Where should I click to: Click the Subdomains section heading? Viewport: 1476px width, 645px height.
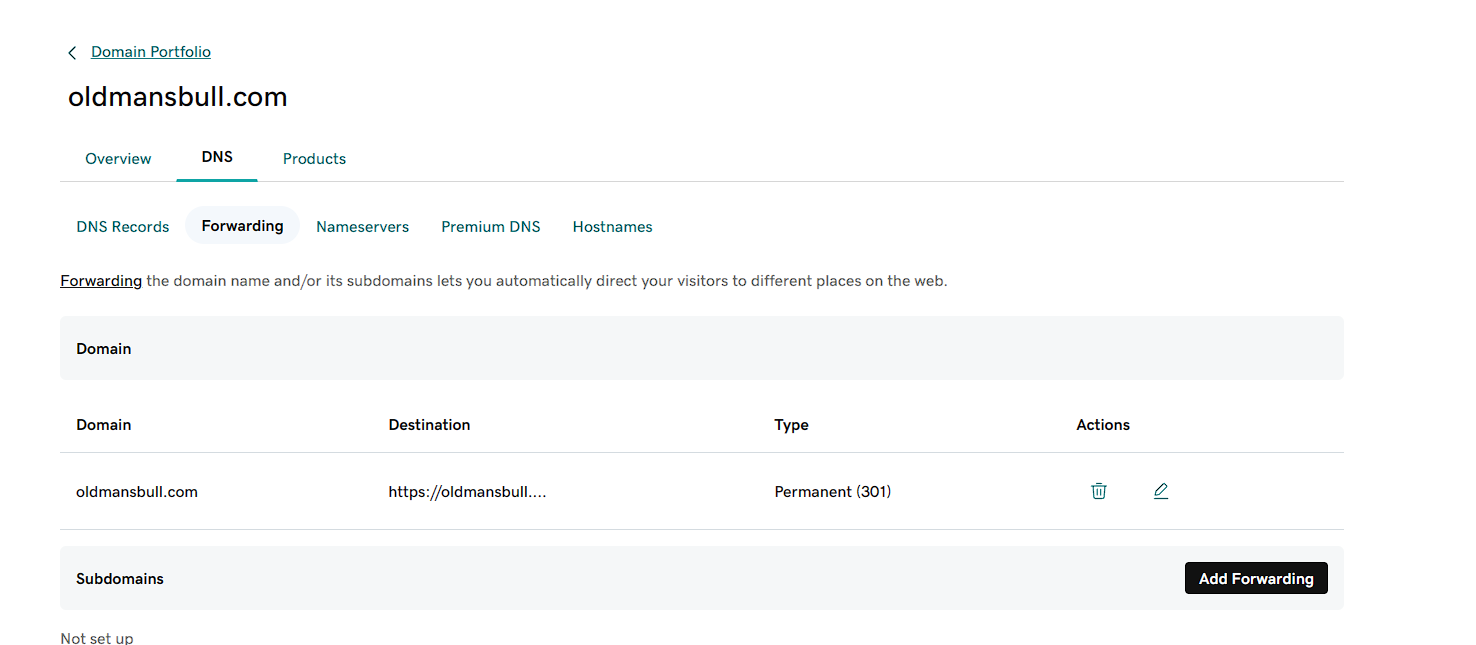[x=120, y=579]
